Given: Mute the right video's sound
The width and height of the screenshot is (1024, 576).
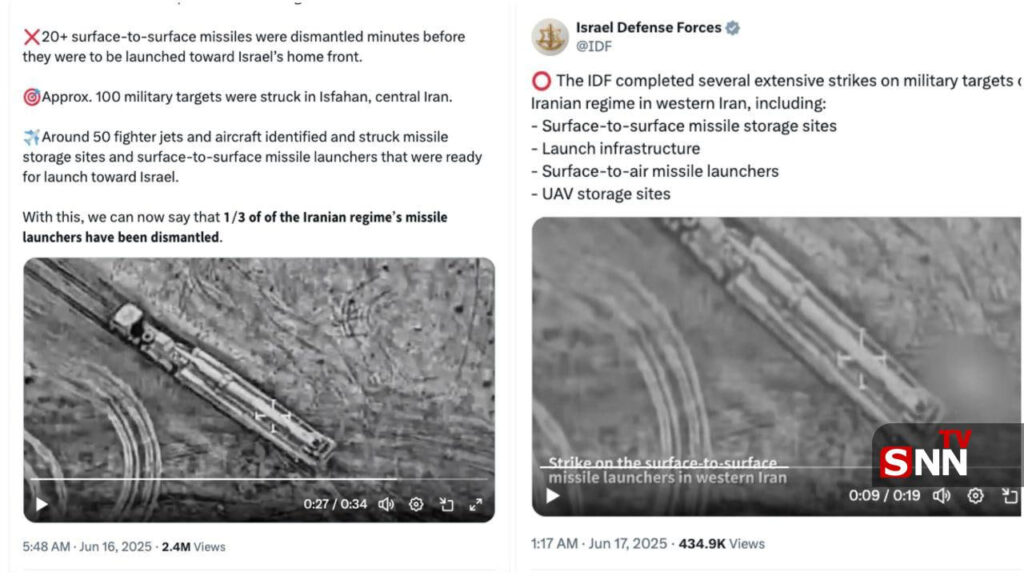Looking at the screenshot, I should (x=941, y=495).
